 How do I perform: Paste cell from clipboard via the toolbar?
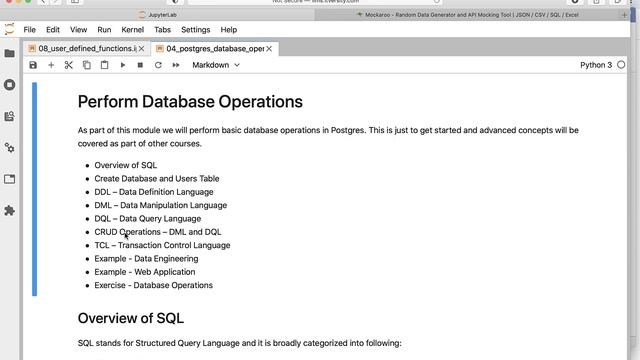pos(104,65)
